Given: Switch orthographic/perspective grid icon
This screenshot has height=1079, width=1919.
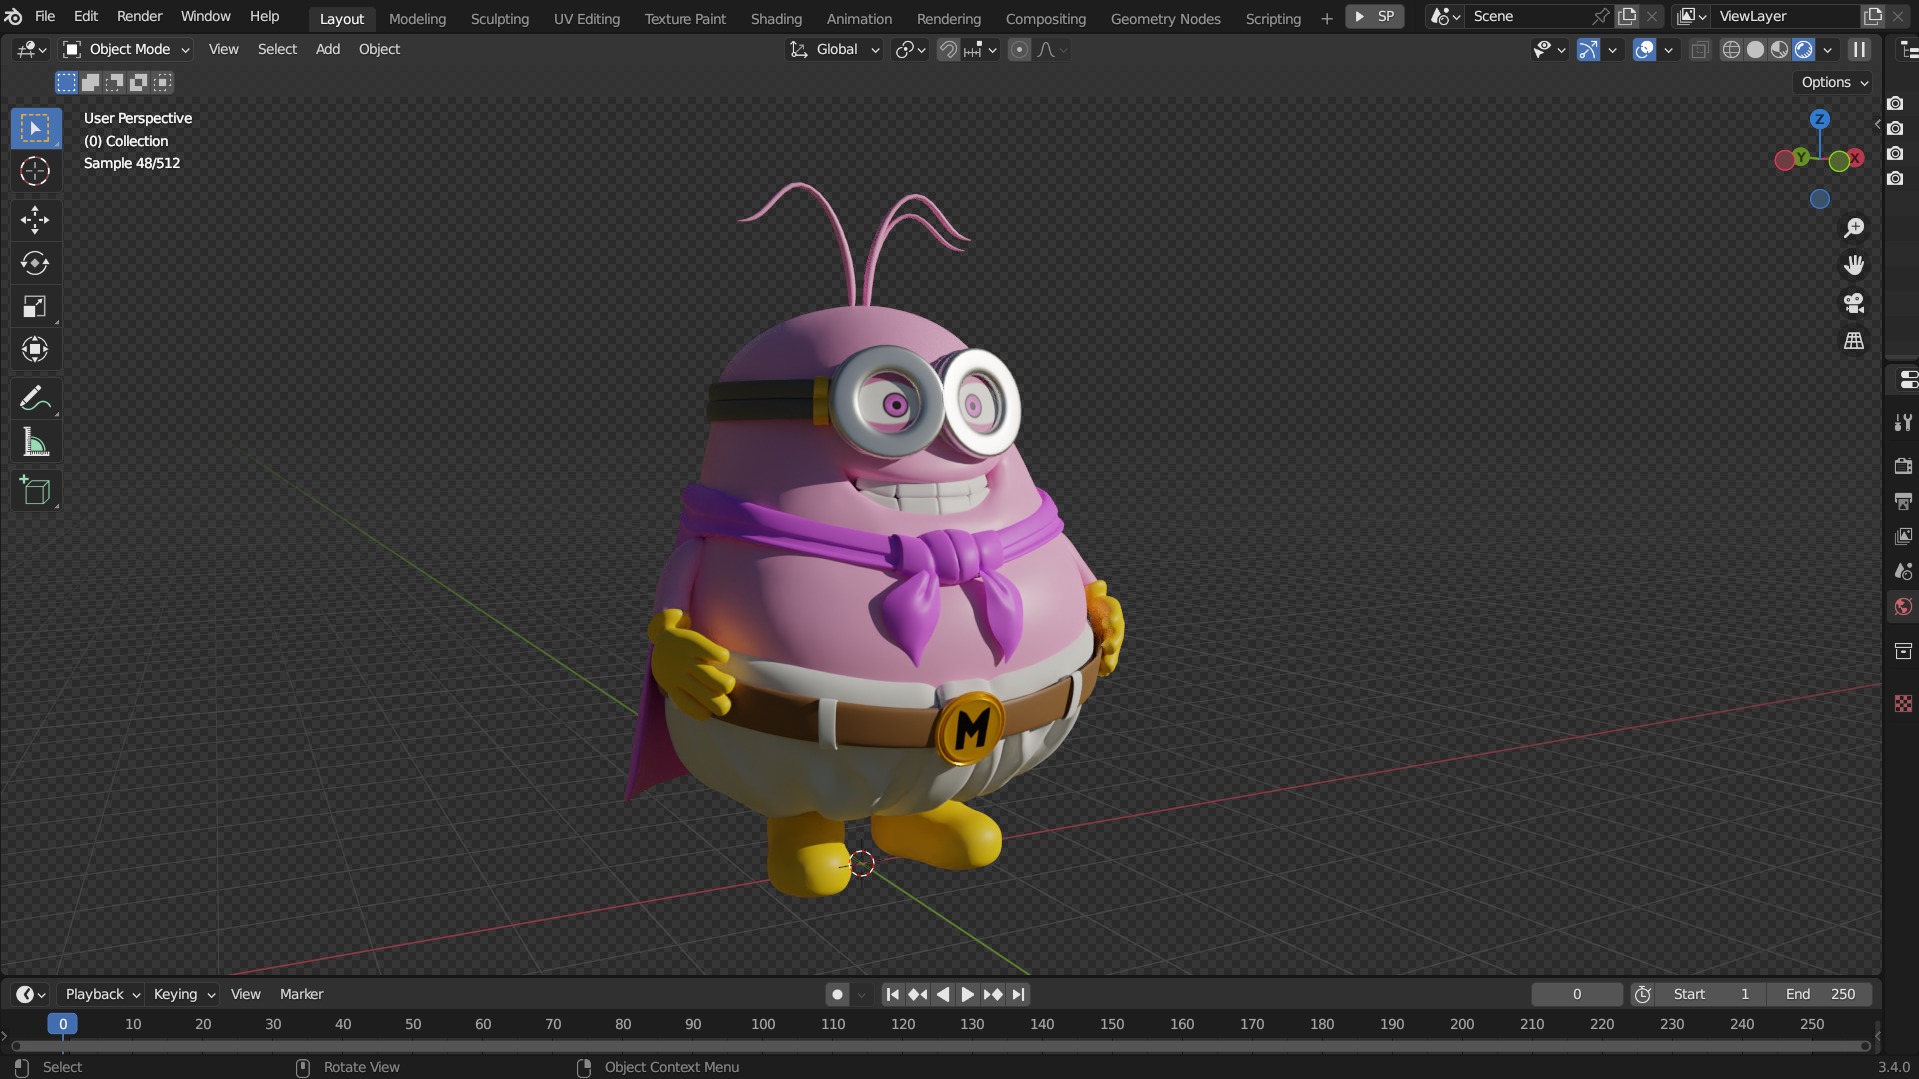Looking at the screenshot, I should tap(1854, 341).
